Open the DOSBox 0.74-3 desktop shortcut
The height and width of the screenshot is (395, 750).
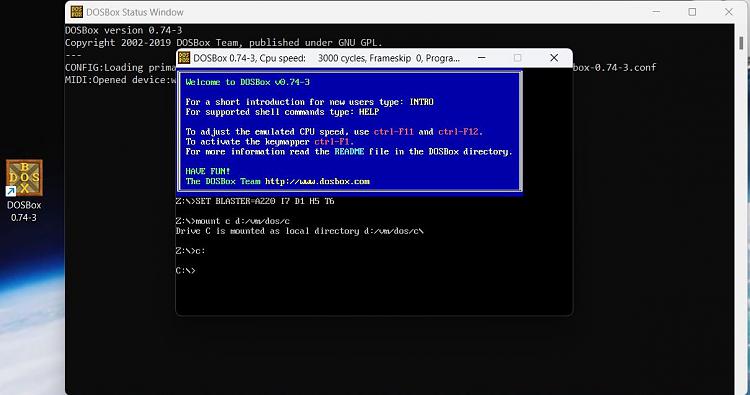pyautogui.click(x=24, y=190)
